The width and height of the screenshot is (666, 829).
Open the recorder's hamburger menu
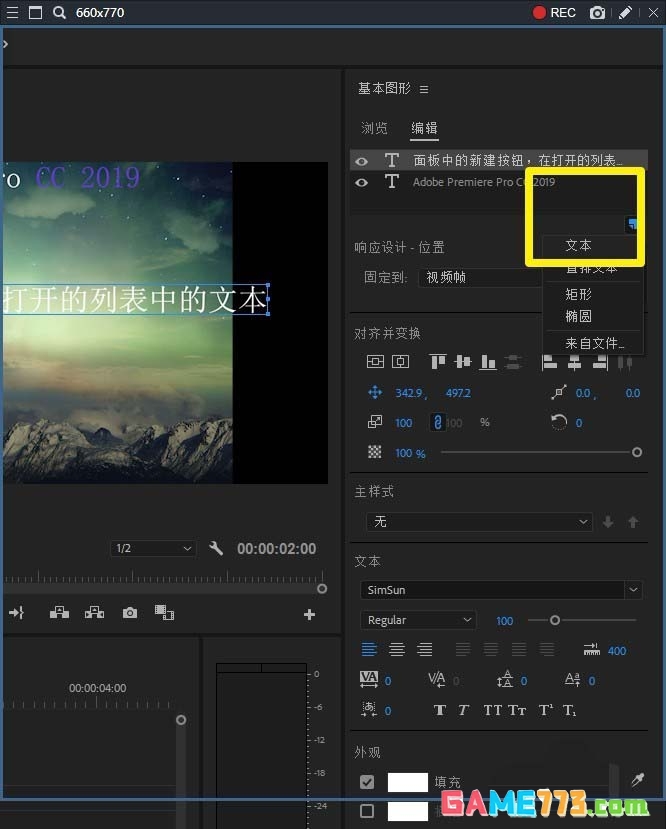[12, 13]
